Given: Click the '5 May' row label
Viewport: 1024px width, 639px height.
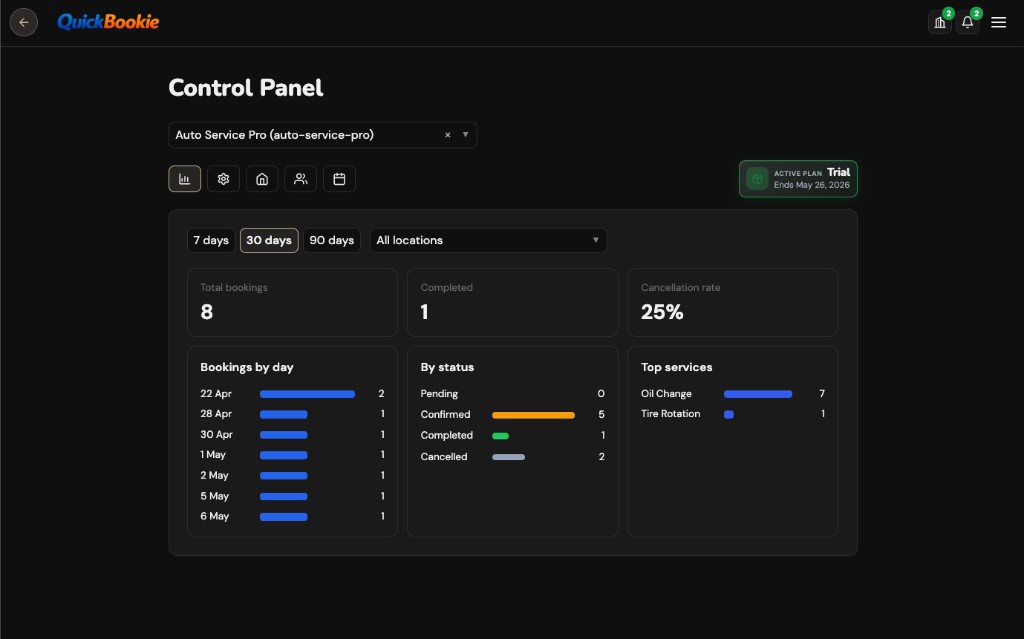Looking at the screenshot, I should (x=215, y=496).
